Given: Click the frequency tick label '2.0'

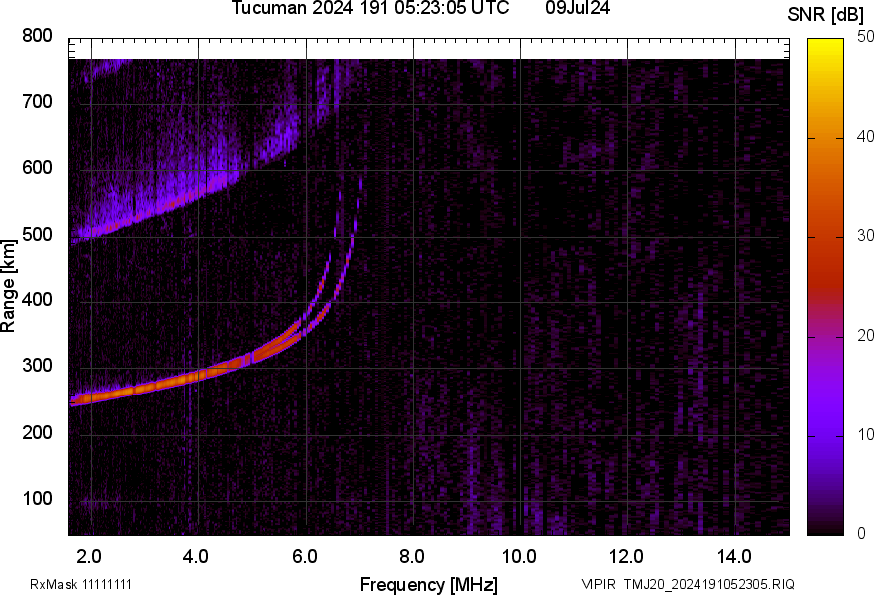Looking at the screenshot, I should [x=89, y=557].
